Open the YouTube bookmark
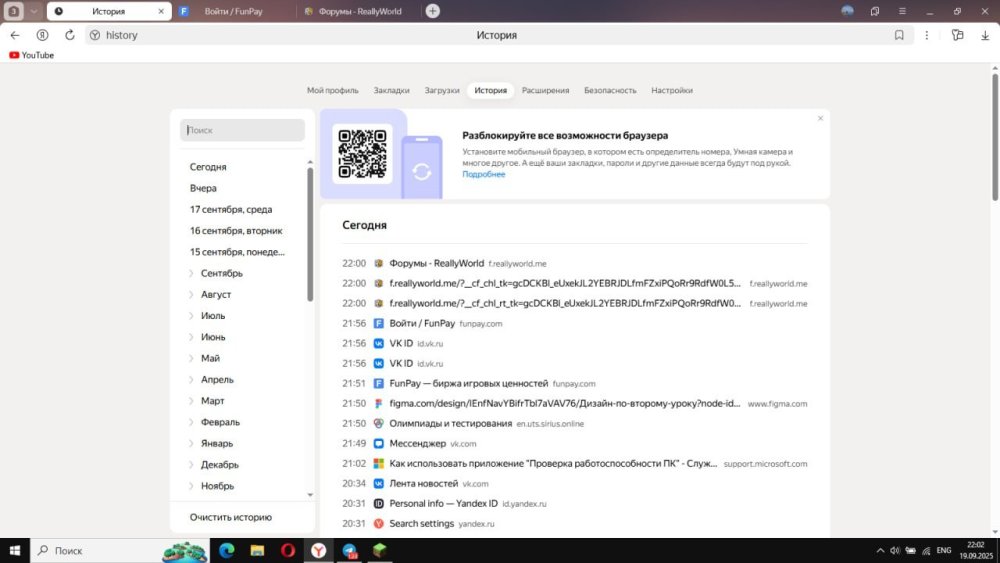The height and width of the screenshot is (563, 1000). [x=31, y=55]
